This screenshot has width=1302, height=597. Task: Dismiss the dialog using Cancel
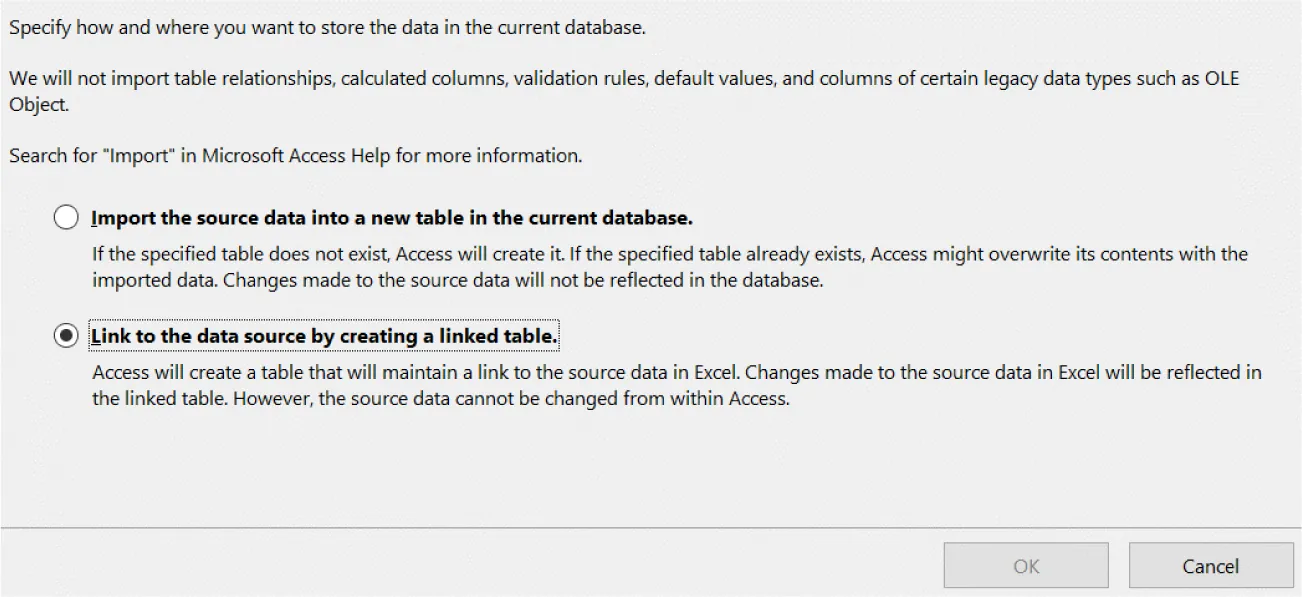click(x=1211, y=565)
